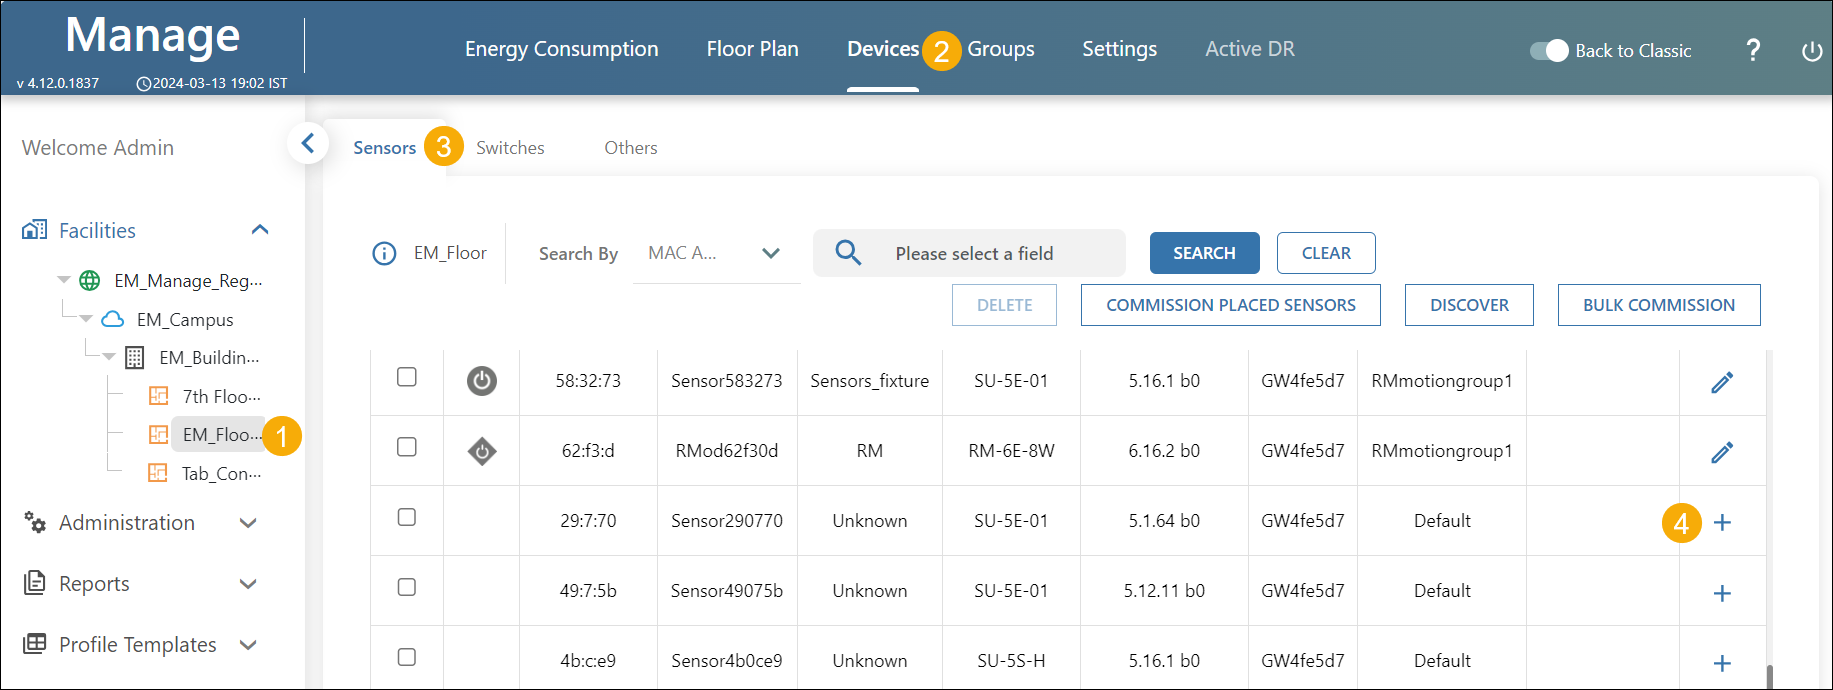Click the clock icon beside the timestamp
1833x690 pixels.
point(143,84)
